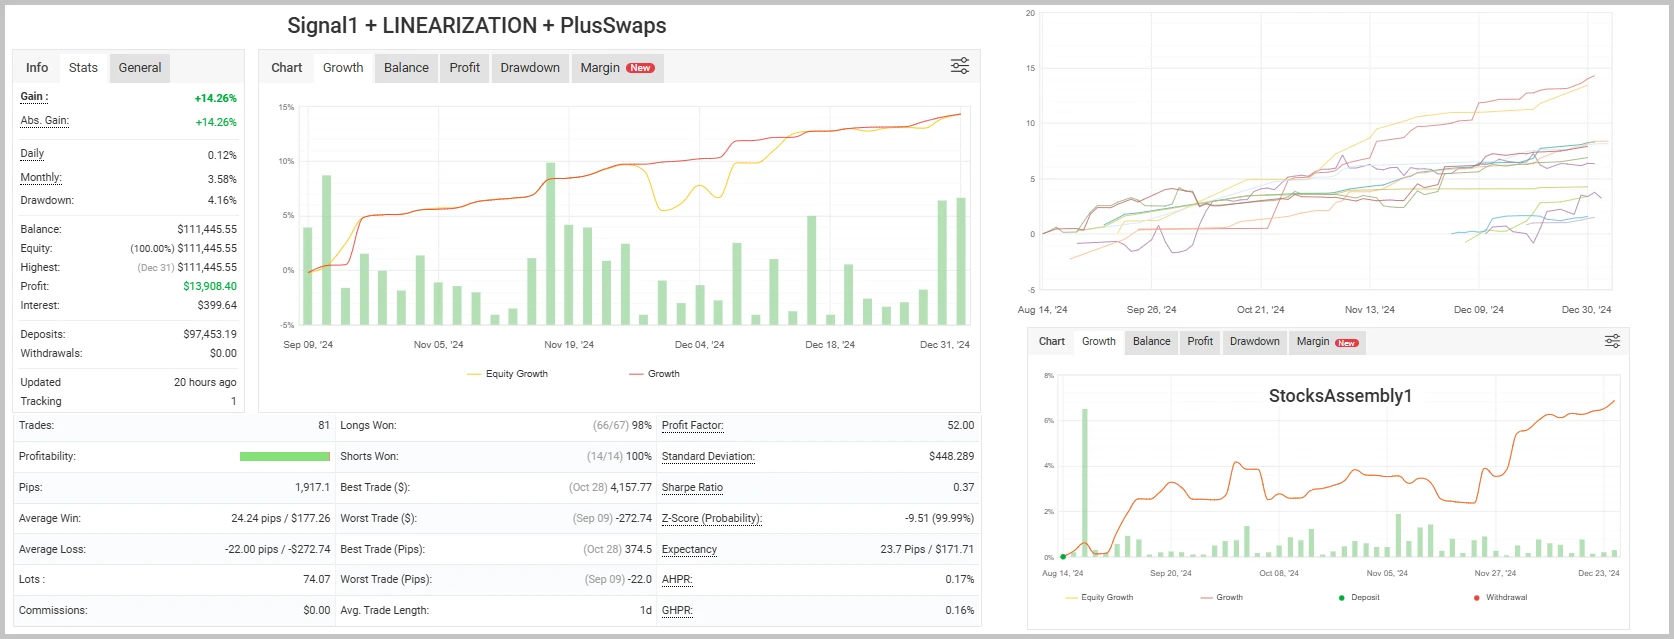
Task: Click the red Withdrawal legend dot
Action: pyautogui.click(x=1476, y=598)
